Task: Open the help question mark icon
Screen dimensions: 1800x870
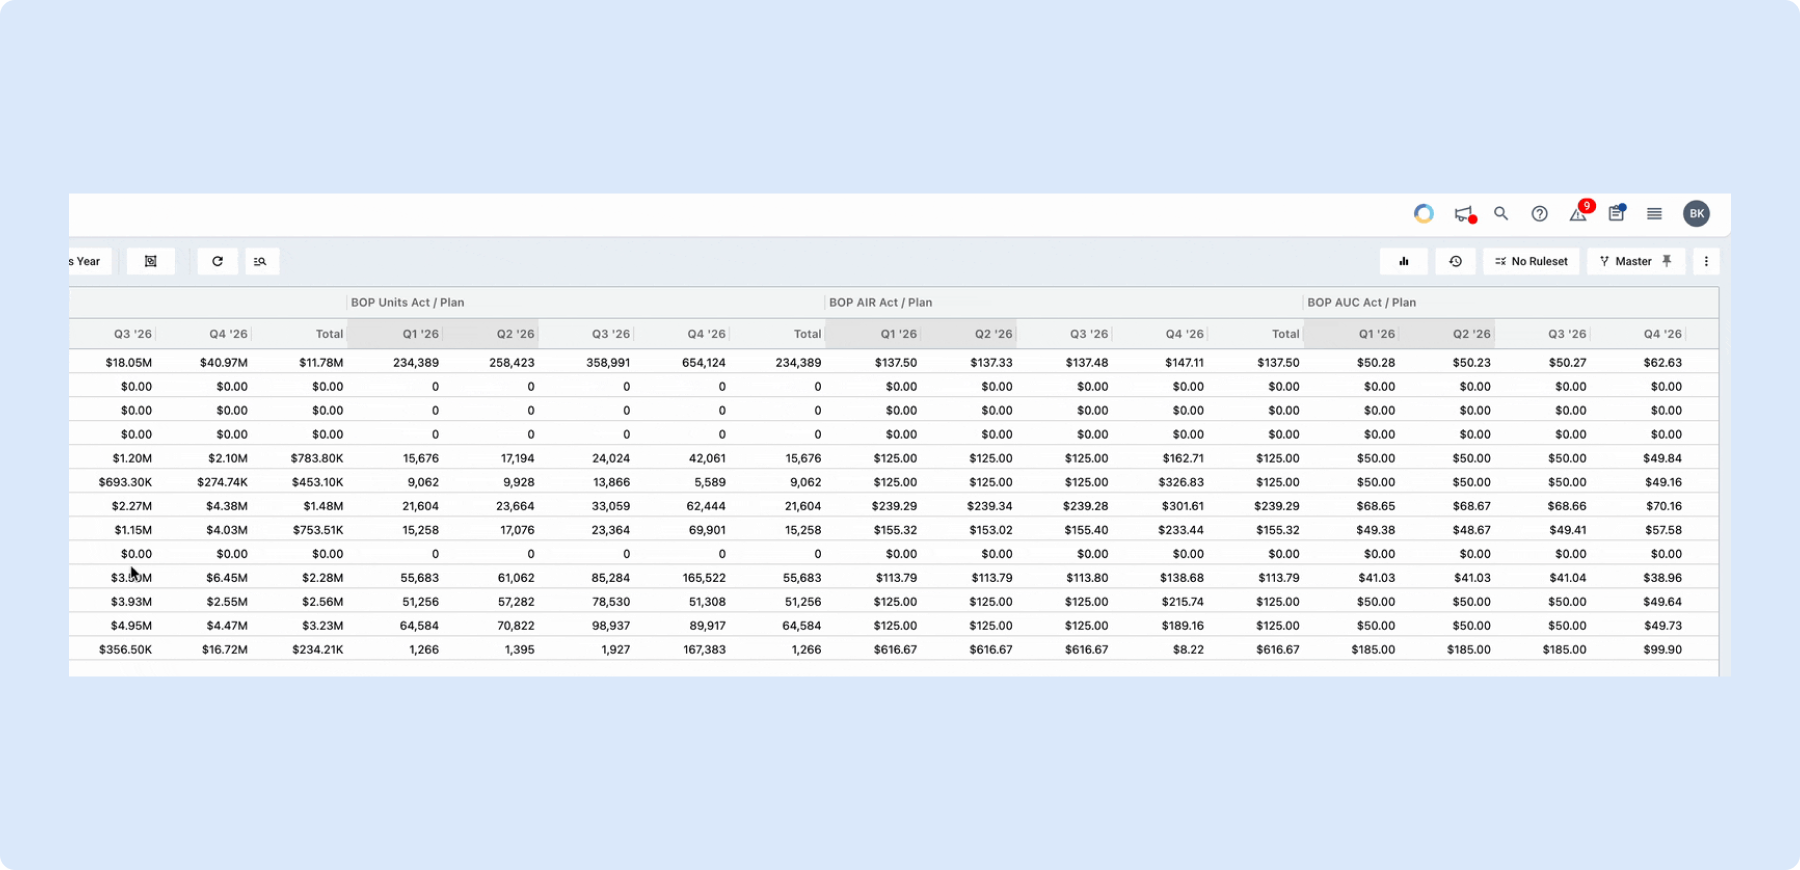Action: (1540, 213)
